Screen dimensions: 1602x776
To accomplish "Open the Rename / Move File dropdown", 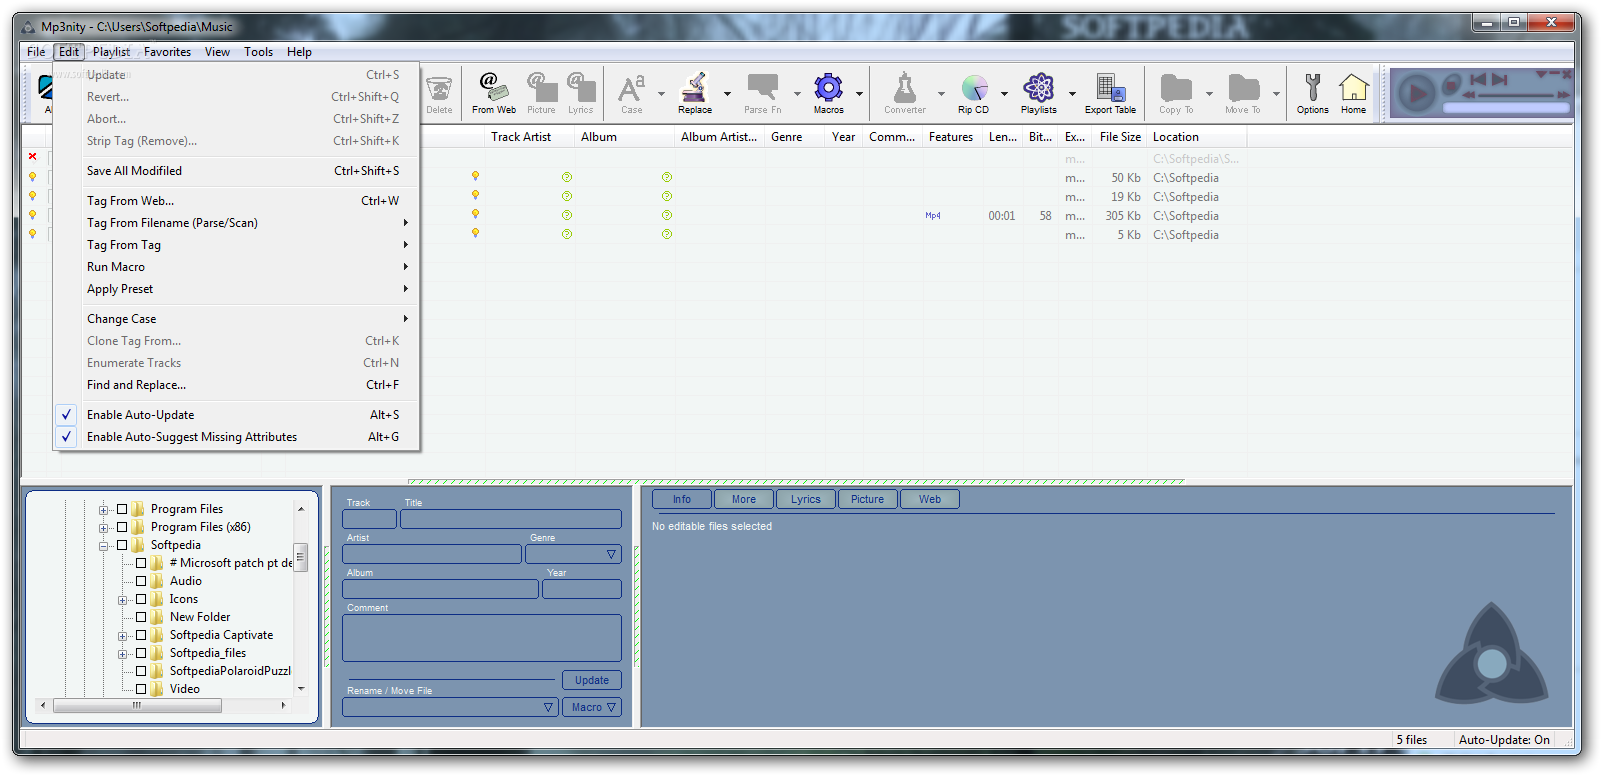I will coord(450,707).
